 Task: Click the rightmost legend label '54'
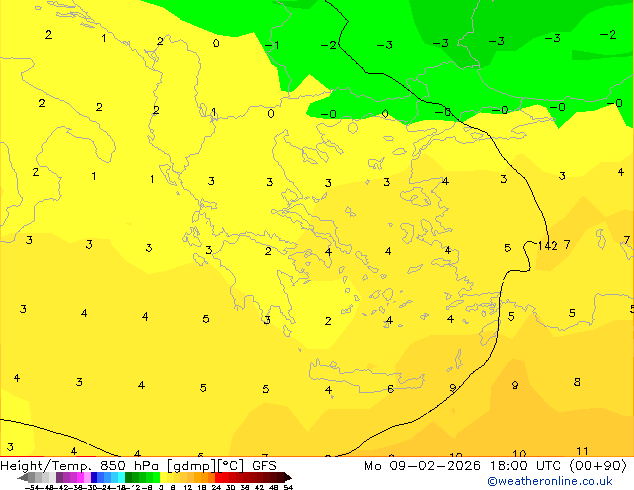pos(288,487)
